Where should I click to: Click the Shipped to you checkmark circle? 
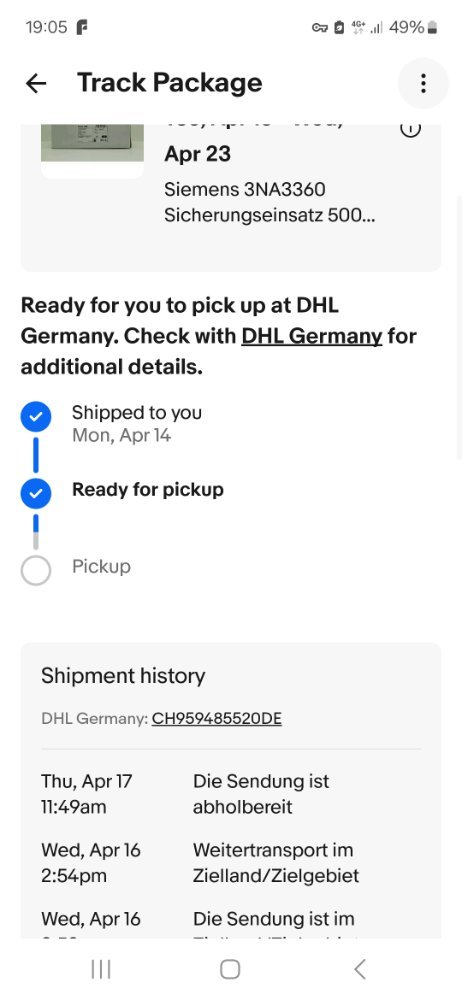[x=36, y=417]
